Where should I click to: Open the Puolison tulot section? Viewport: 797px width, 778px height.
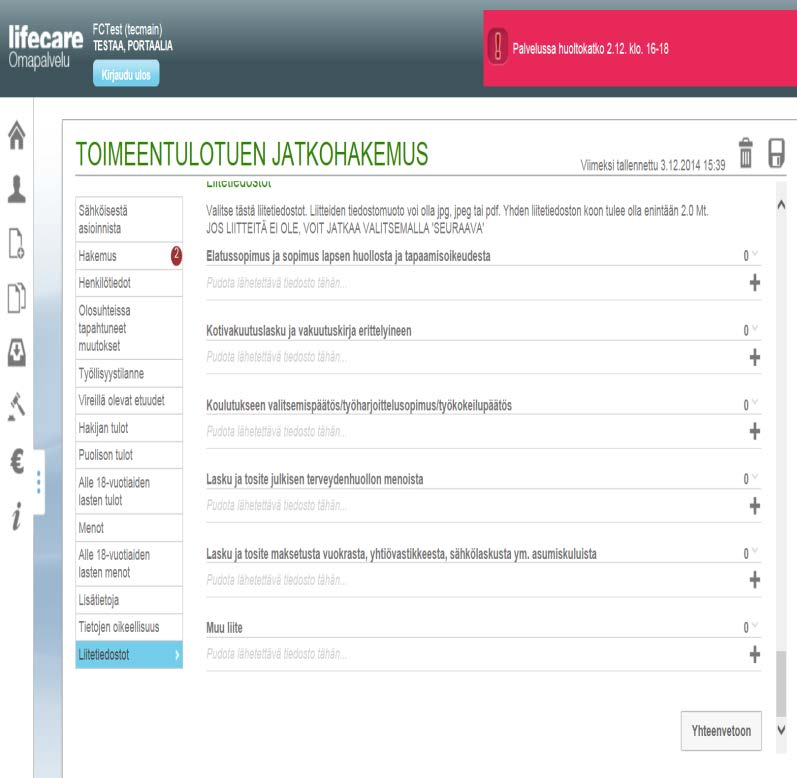(129, 455)
